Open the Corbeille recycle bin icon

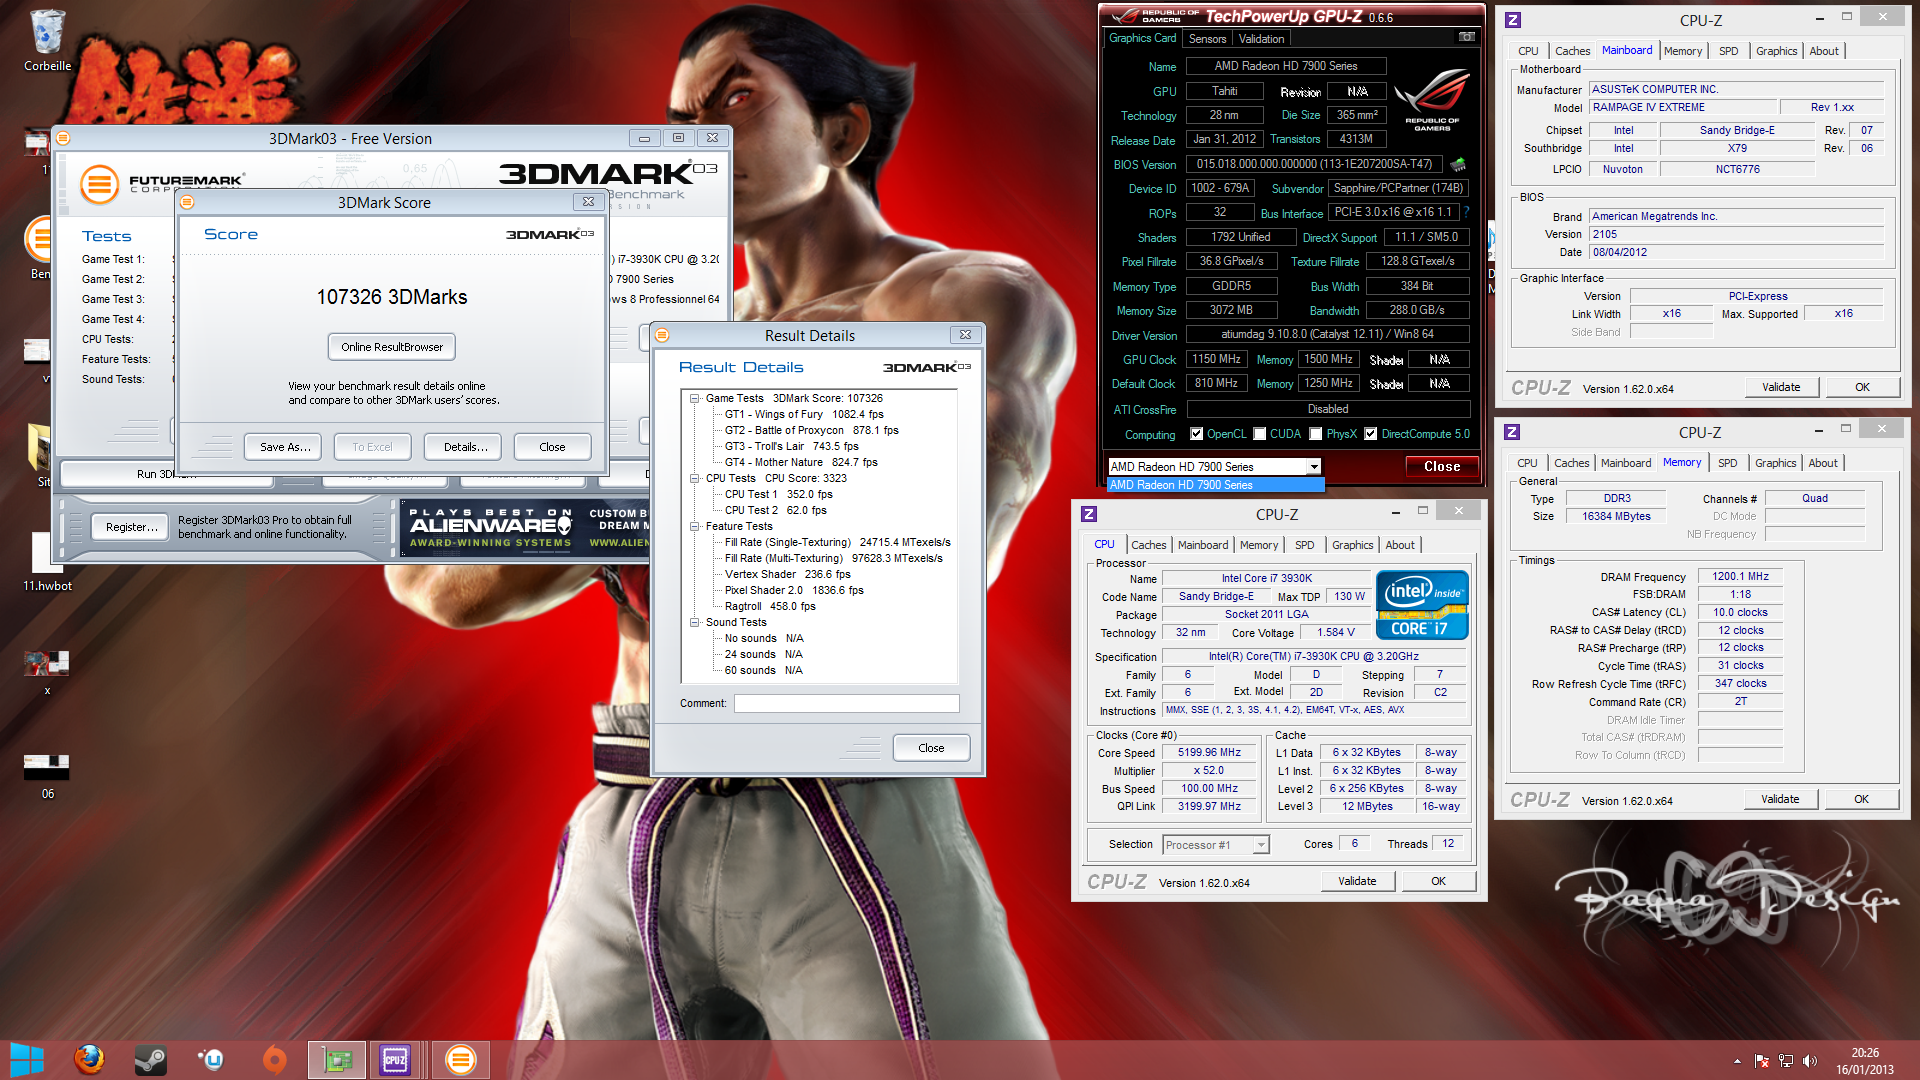coord(47,41)
